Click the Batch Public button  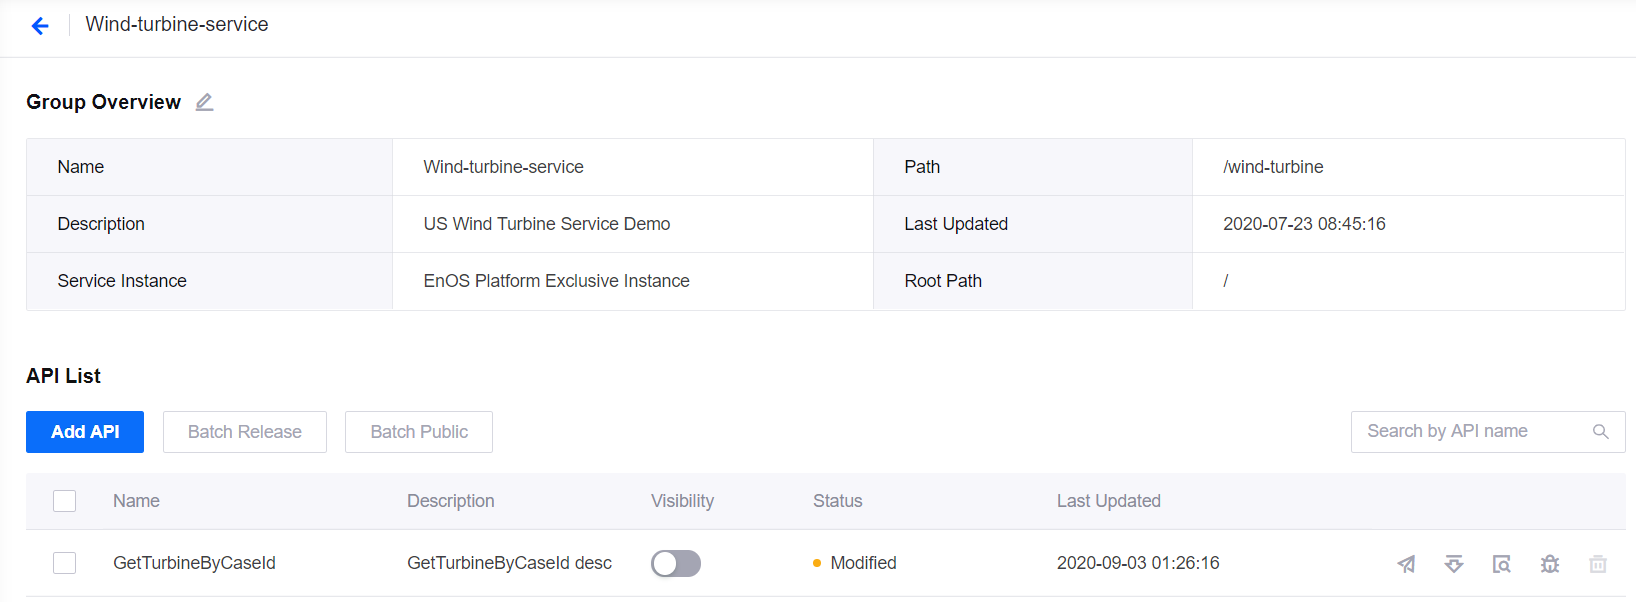point(419,432)
